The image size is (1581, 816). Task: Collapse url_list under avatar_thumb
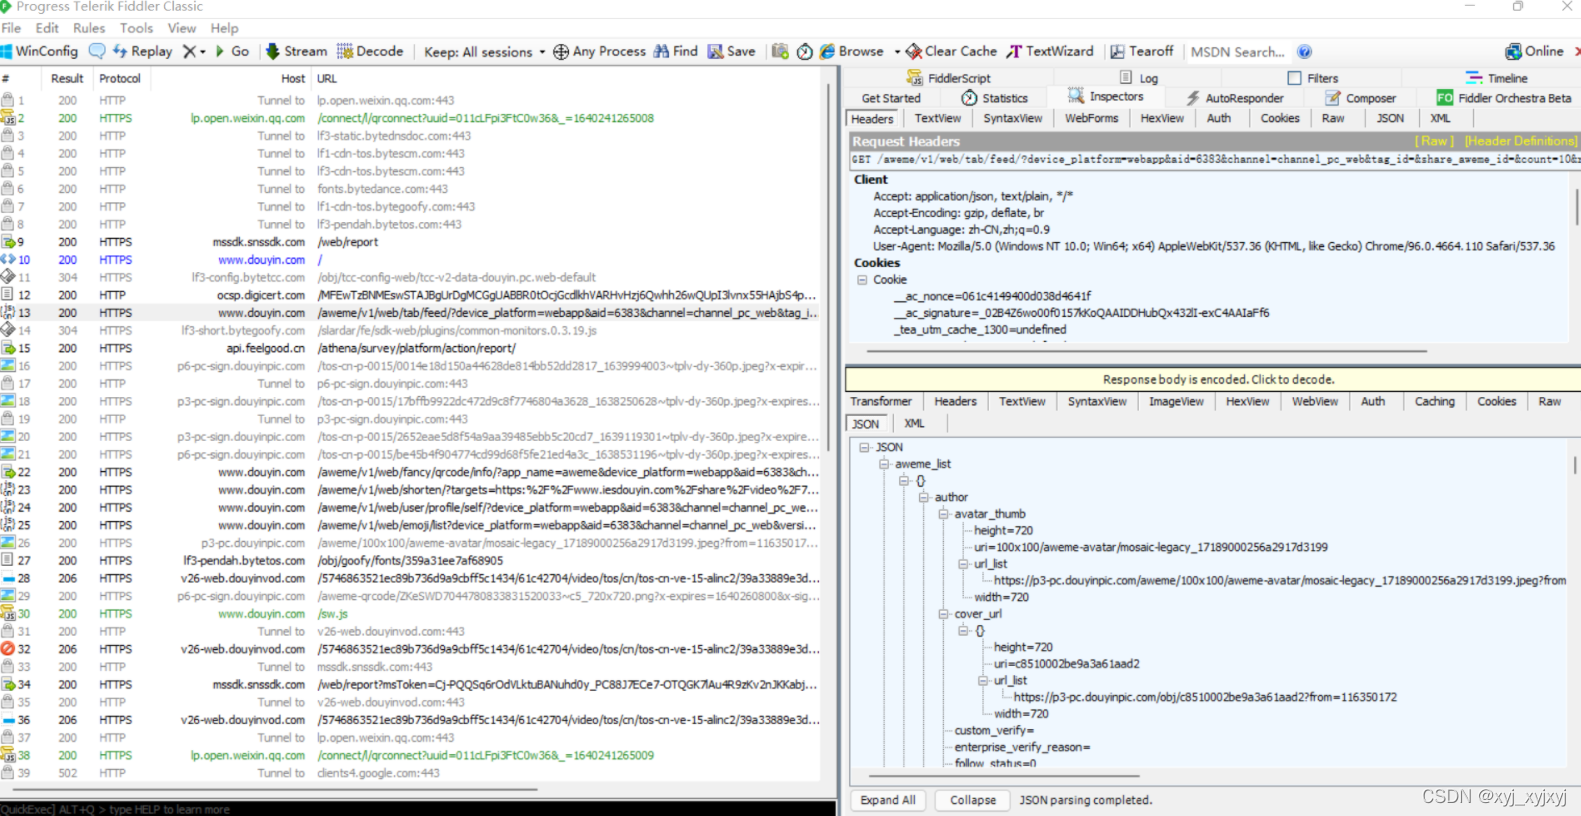[963, 564]
